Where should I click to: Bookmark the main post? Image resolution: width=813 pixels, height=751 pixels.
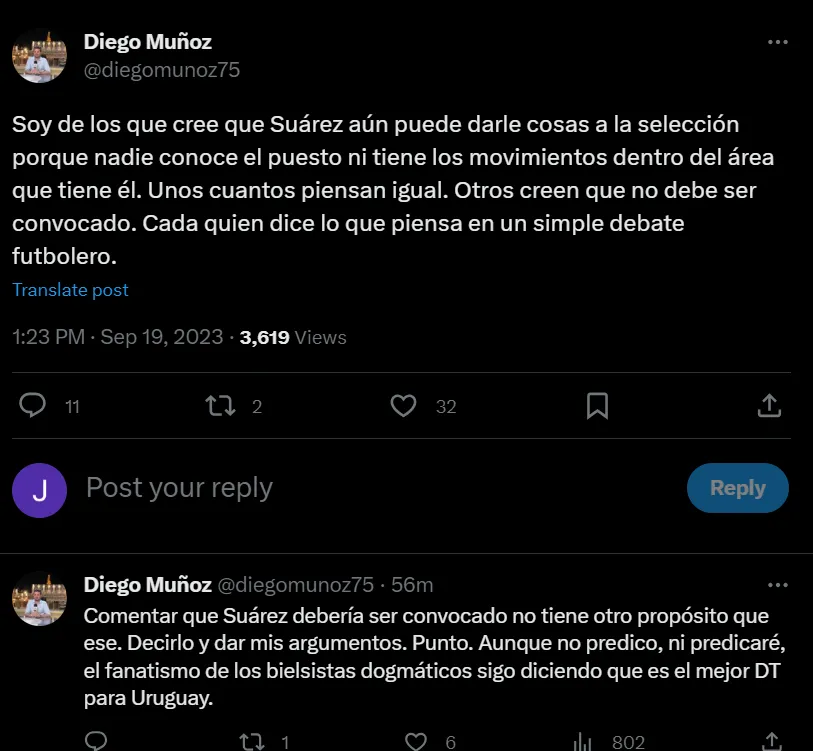[x=597, y=406]
